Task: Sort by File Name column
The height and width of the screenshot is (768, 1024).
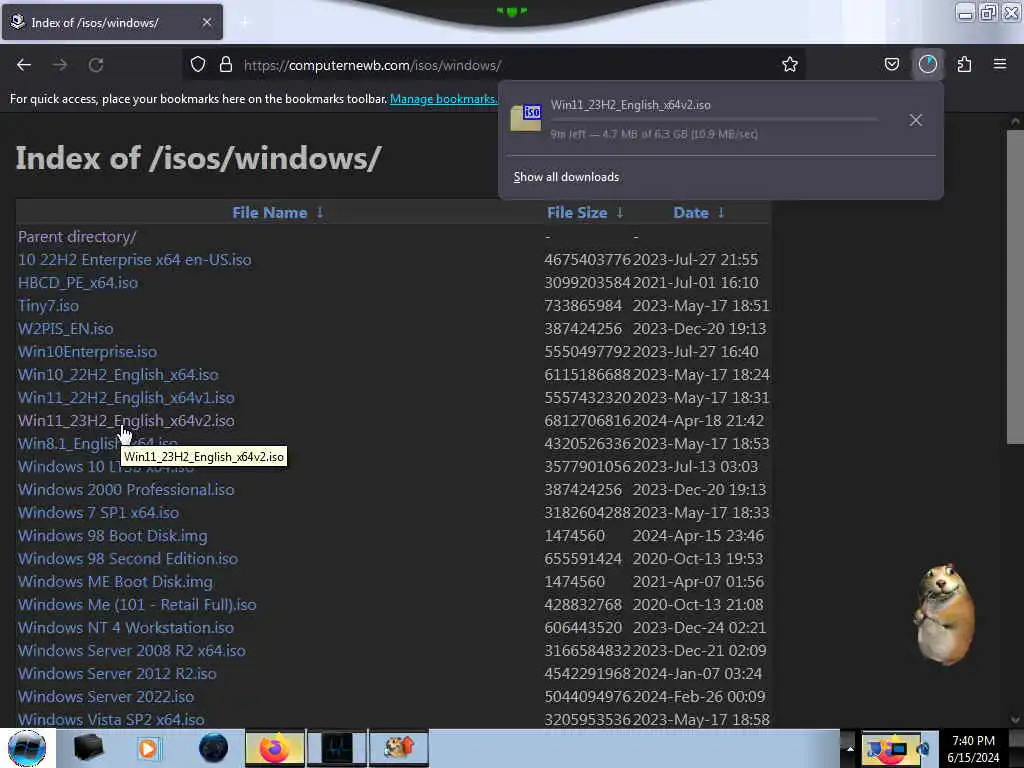Action: pyautogui.click(x=270, y=213)
